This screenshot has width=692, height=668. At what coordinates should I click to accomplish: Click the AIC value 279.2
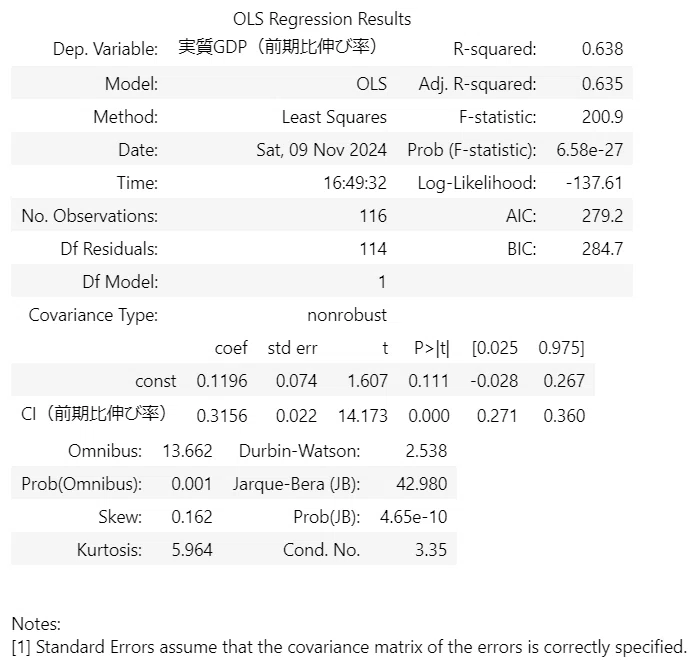[x=602, y=216]
